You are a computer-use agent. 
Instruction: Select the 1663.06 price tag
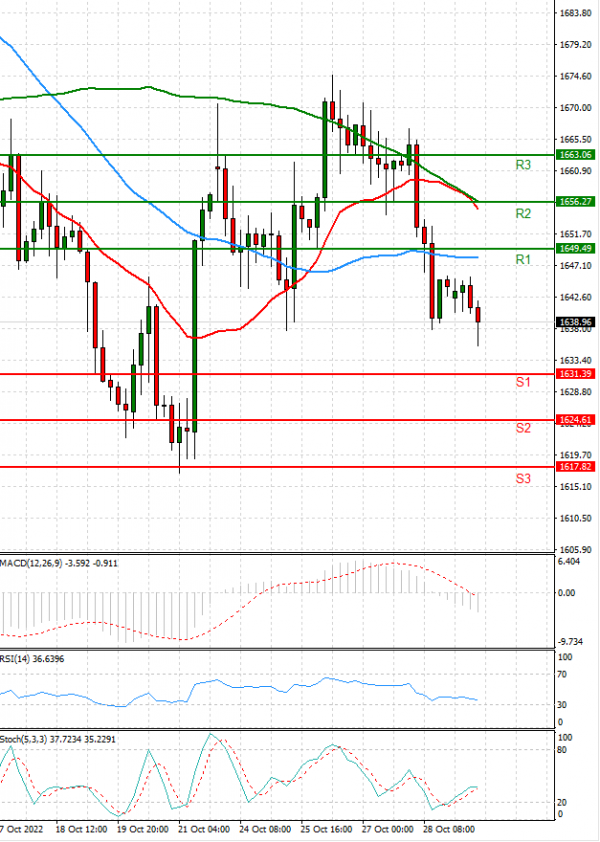point(575,155)
